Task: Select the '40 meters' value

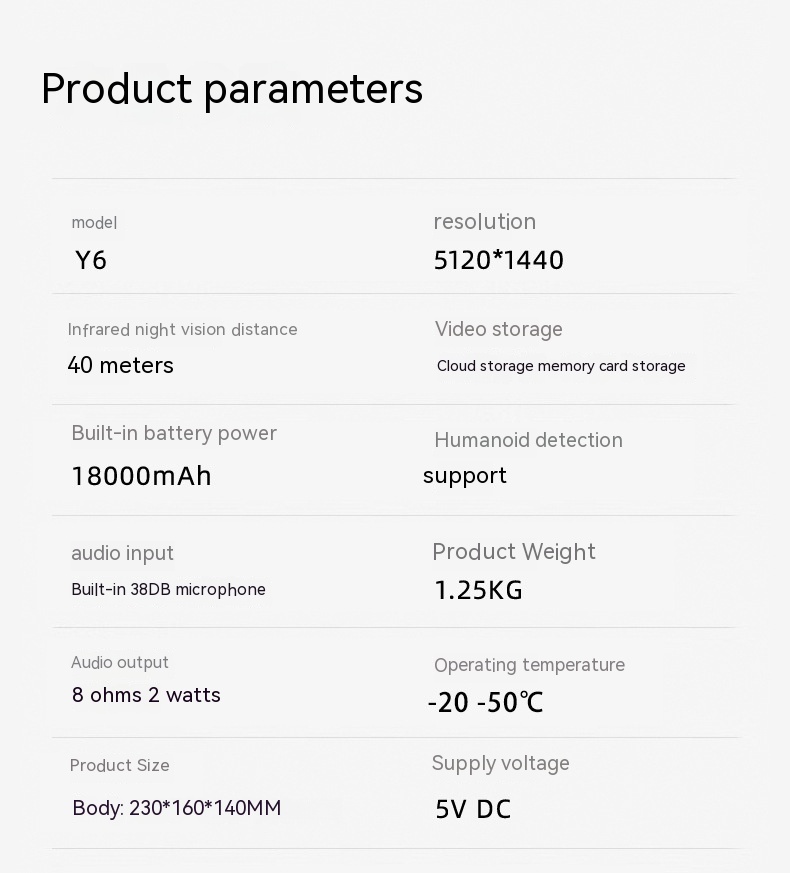Action: pos(120,366)
